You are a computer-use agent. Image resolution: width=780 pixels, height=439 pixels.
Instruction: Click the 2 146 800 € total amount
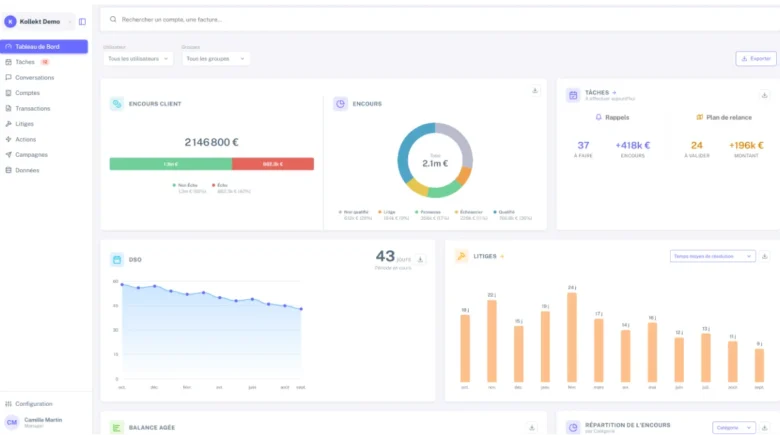tap(211, 142)
